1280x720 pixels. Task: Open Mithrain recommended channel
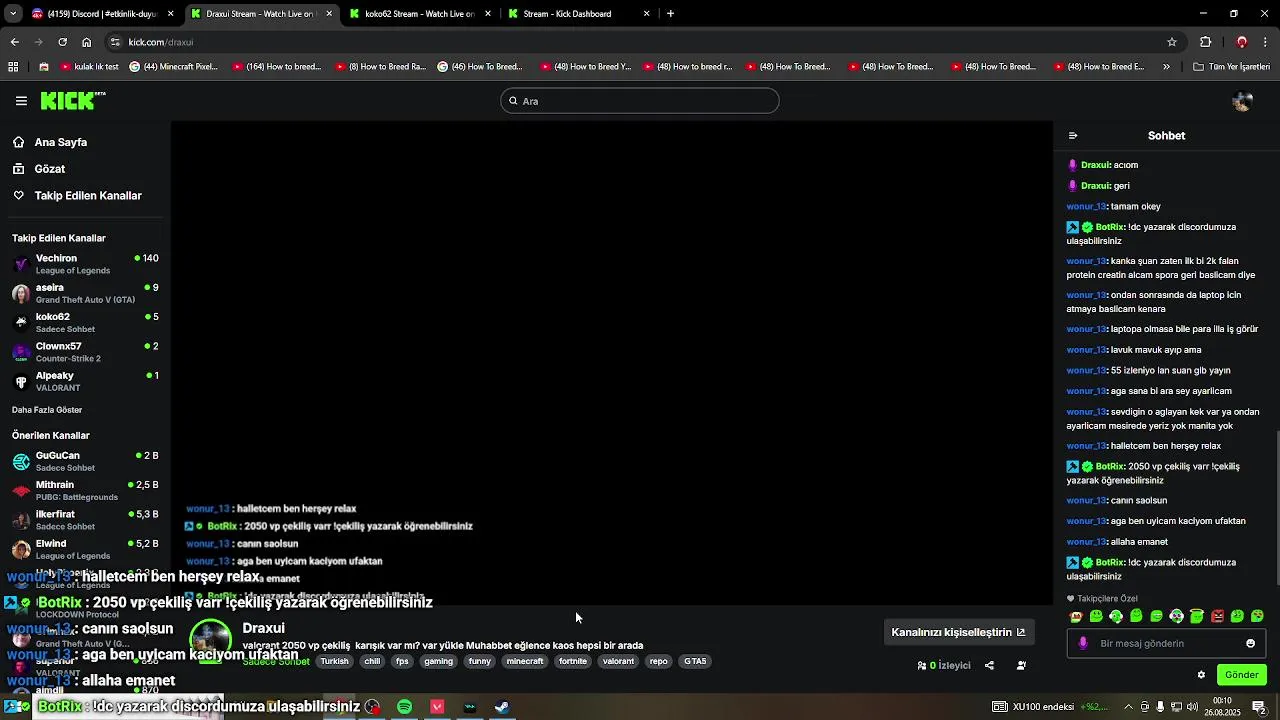(x=86, y=490)
